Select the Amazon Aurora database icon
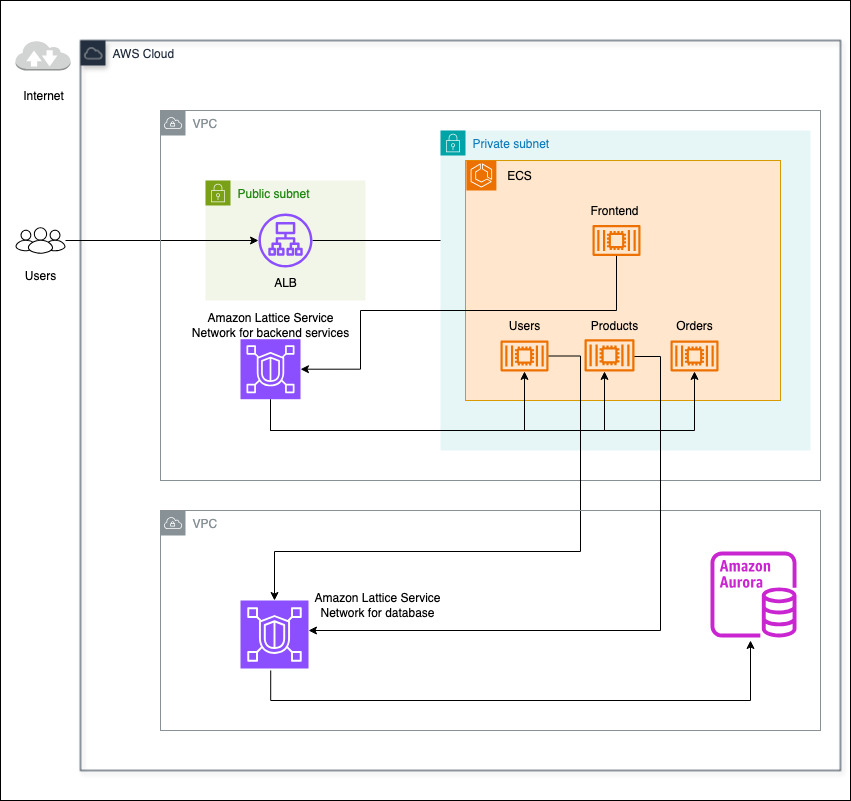The width and height of the screenshot is (851, 801). click(754, 594)
